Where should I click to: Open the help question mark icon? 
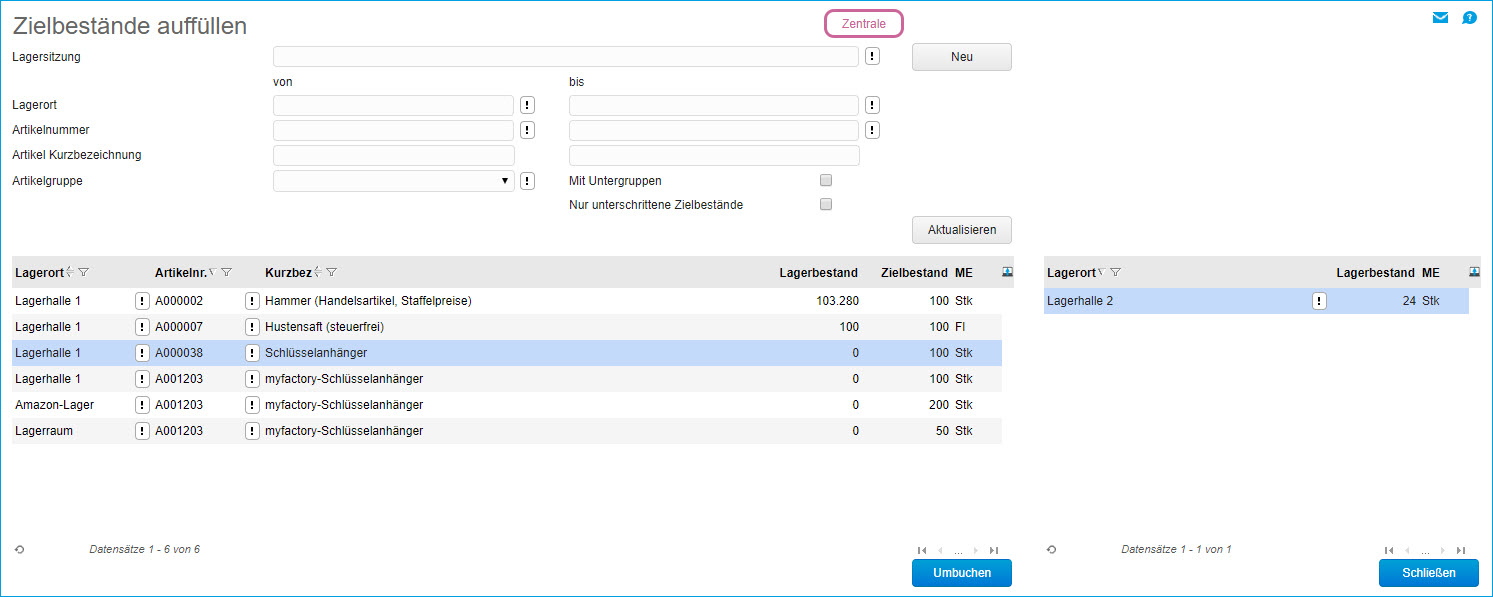[x=1469, y=17]
